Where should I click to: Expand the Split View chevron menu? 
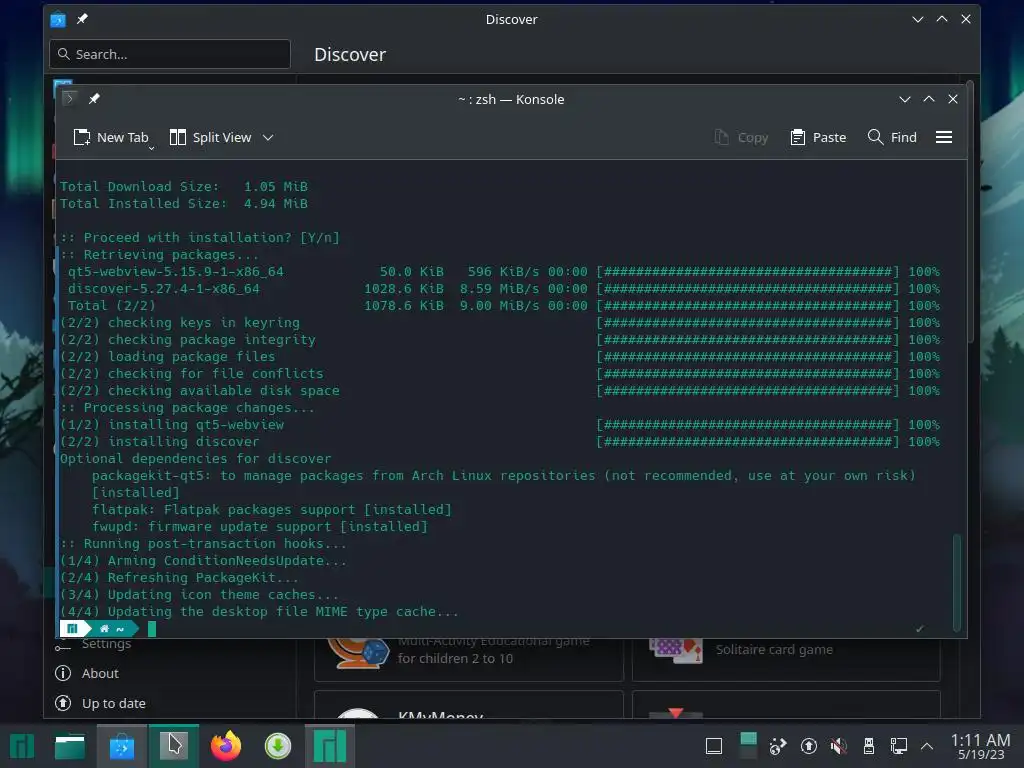(268, 137)
